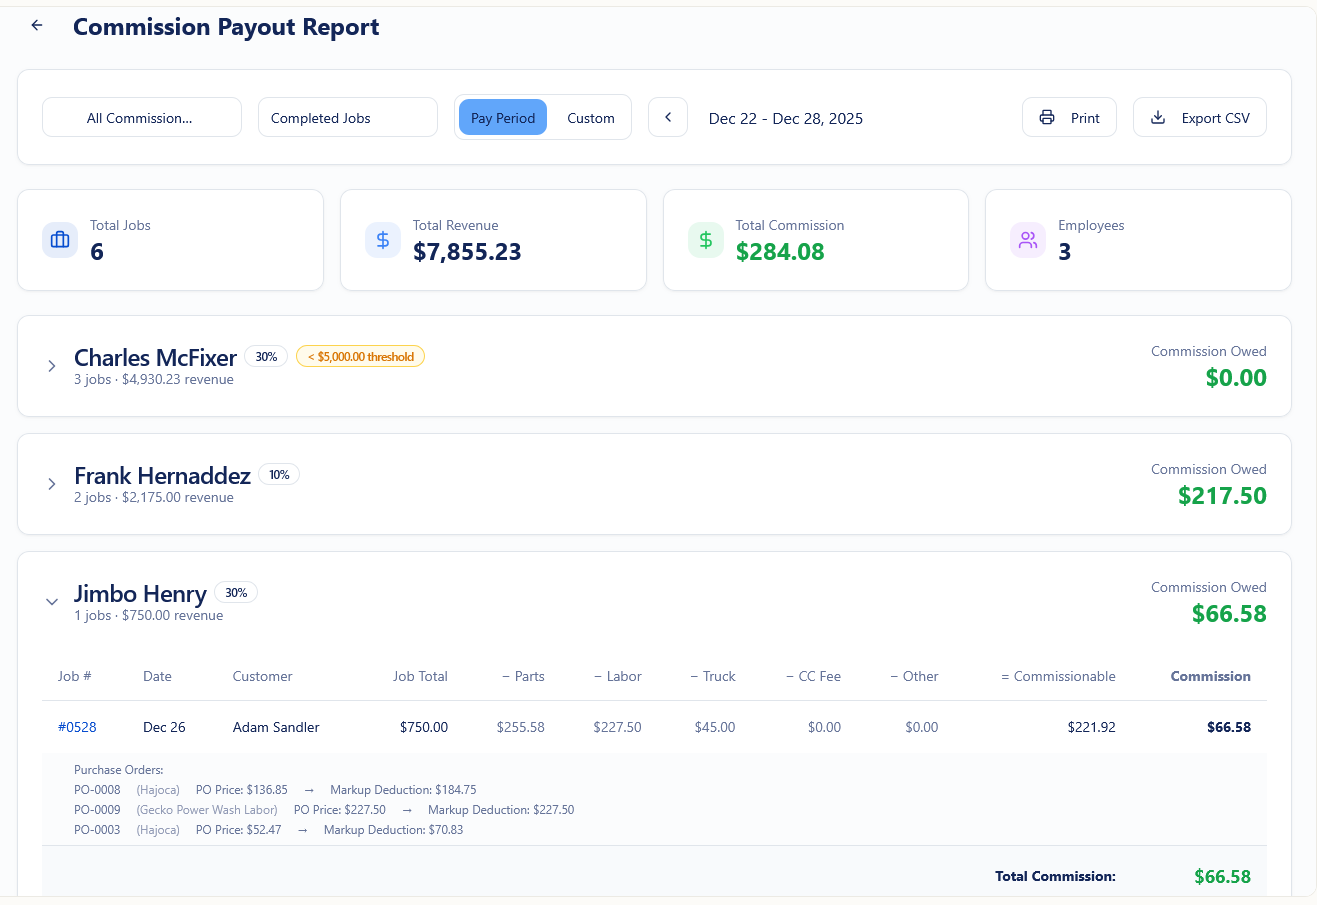
Task: Switch to the Custom date range tab
Action: click(x=591, y=117)
